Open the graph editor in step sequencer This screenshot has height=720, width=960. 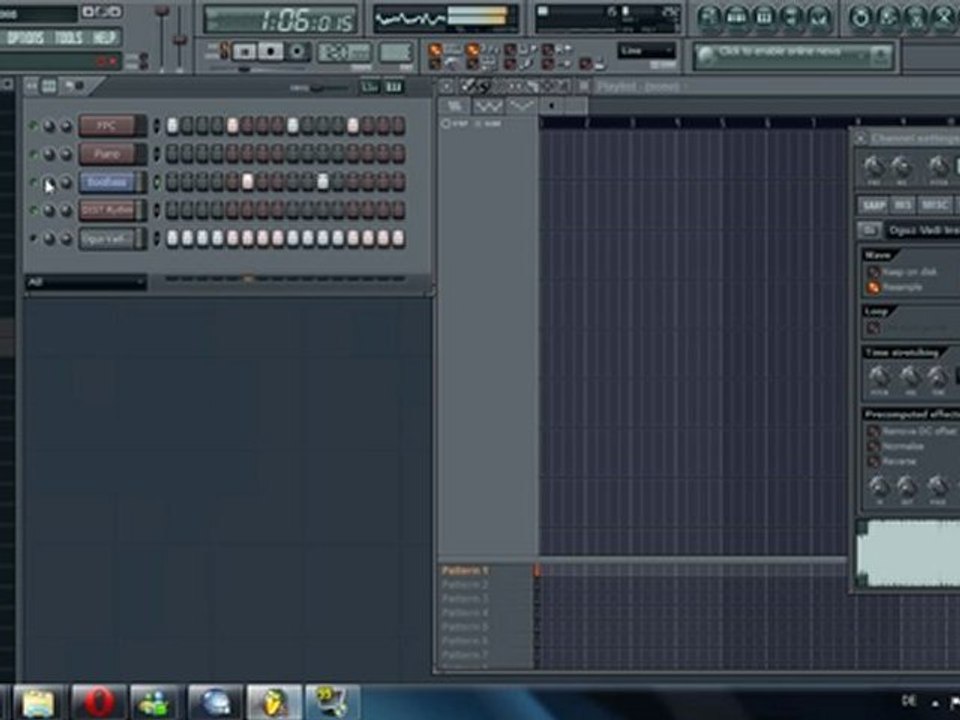pos(369,88)
